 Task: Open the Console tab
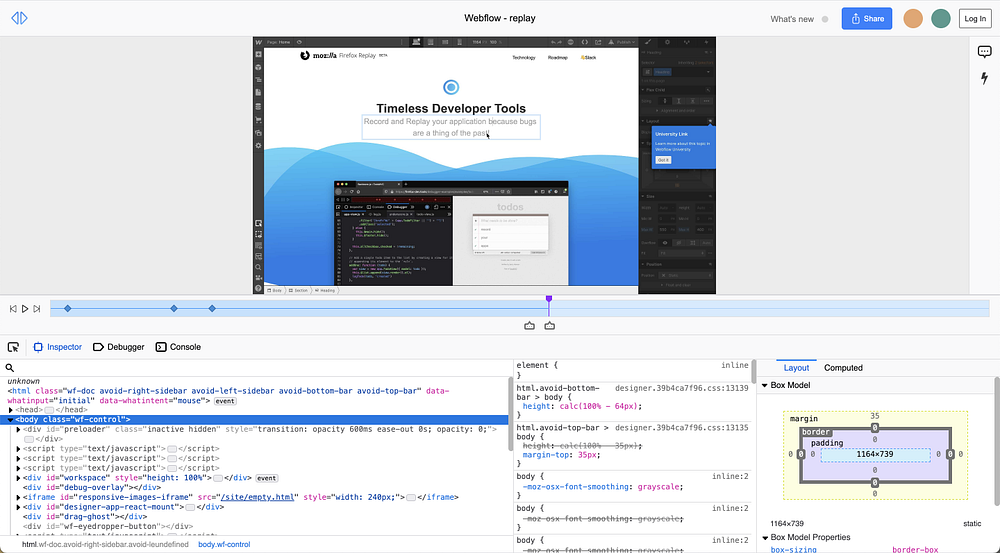(178, 347)
